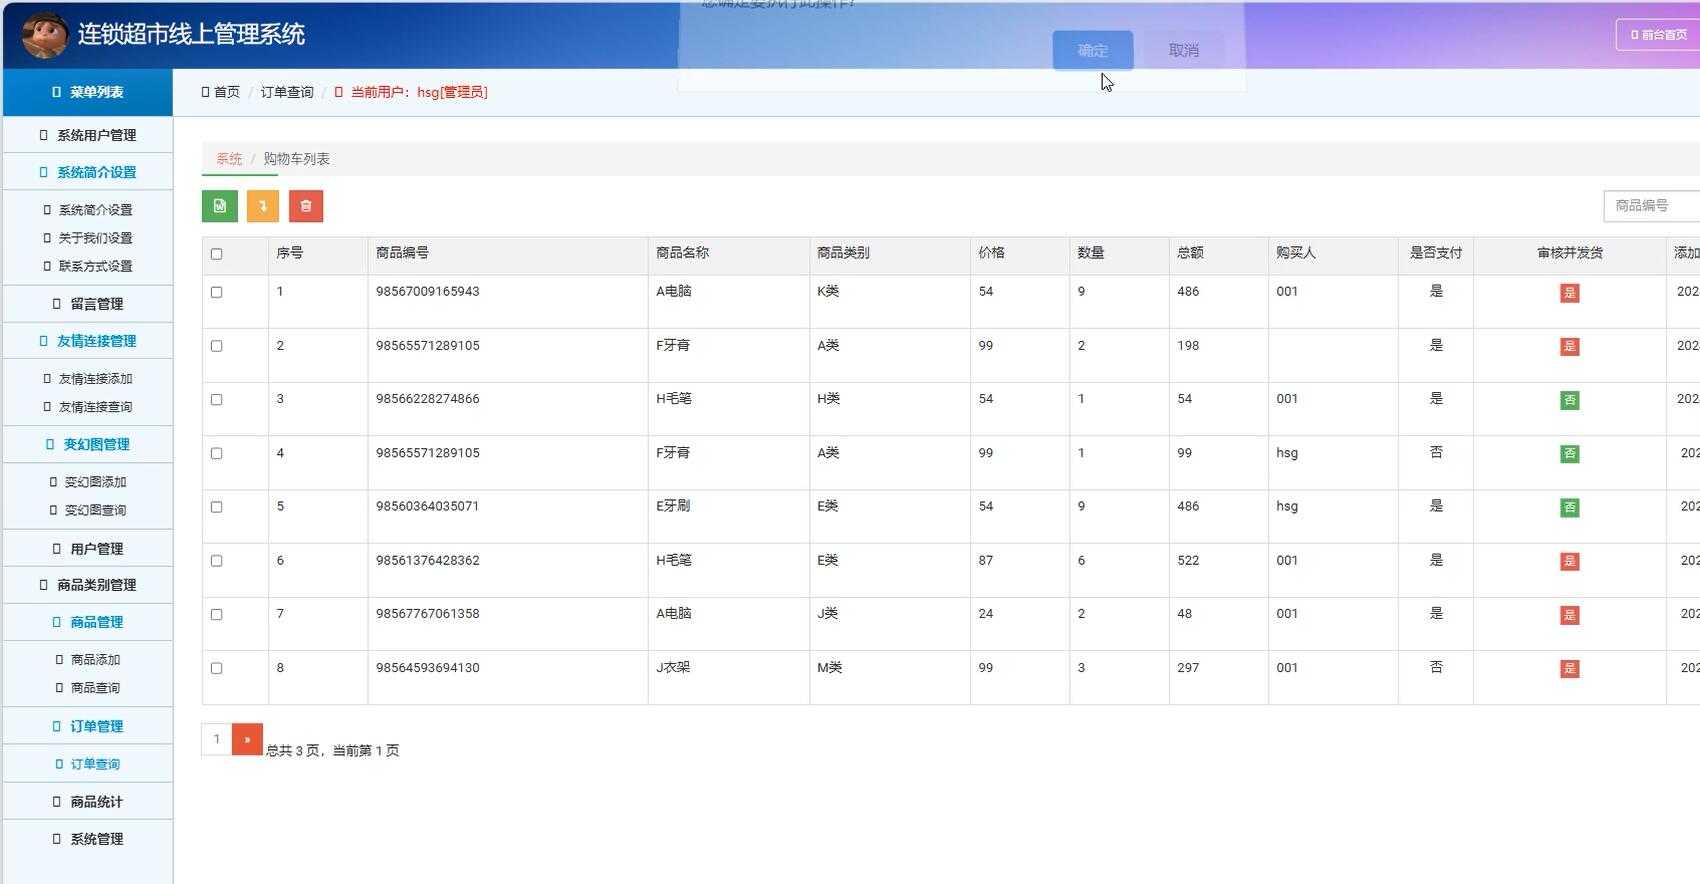Screen dimensions: 1700x884
Task: Click the red 是 badge in row 8
Action: click(1569, 669)
